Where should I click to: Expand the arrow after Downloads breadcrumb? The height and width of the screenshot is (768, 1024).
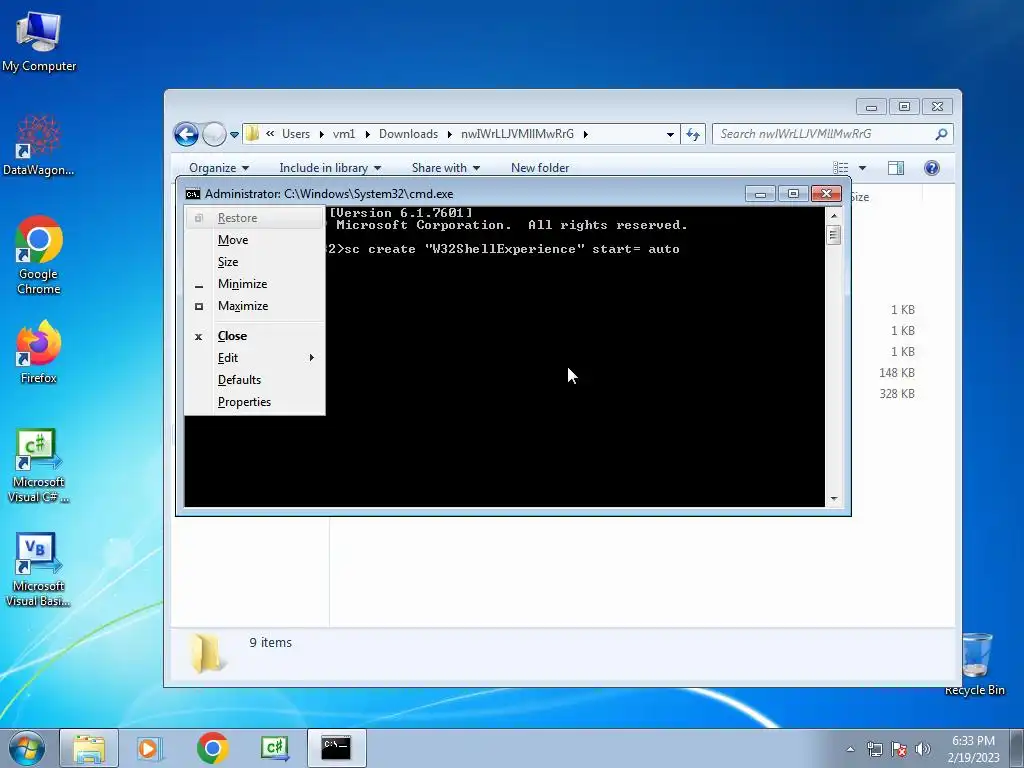pos(449,135)
